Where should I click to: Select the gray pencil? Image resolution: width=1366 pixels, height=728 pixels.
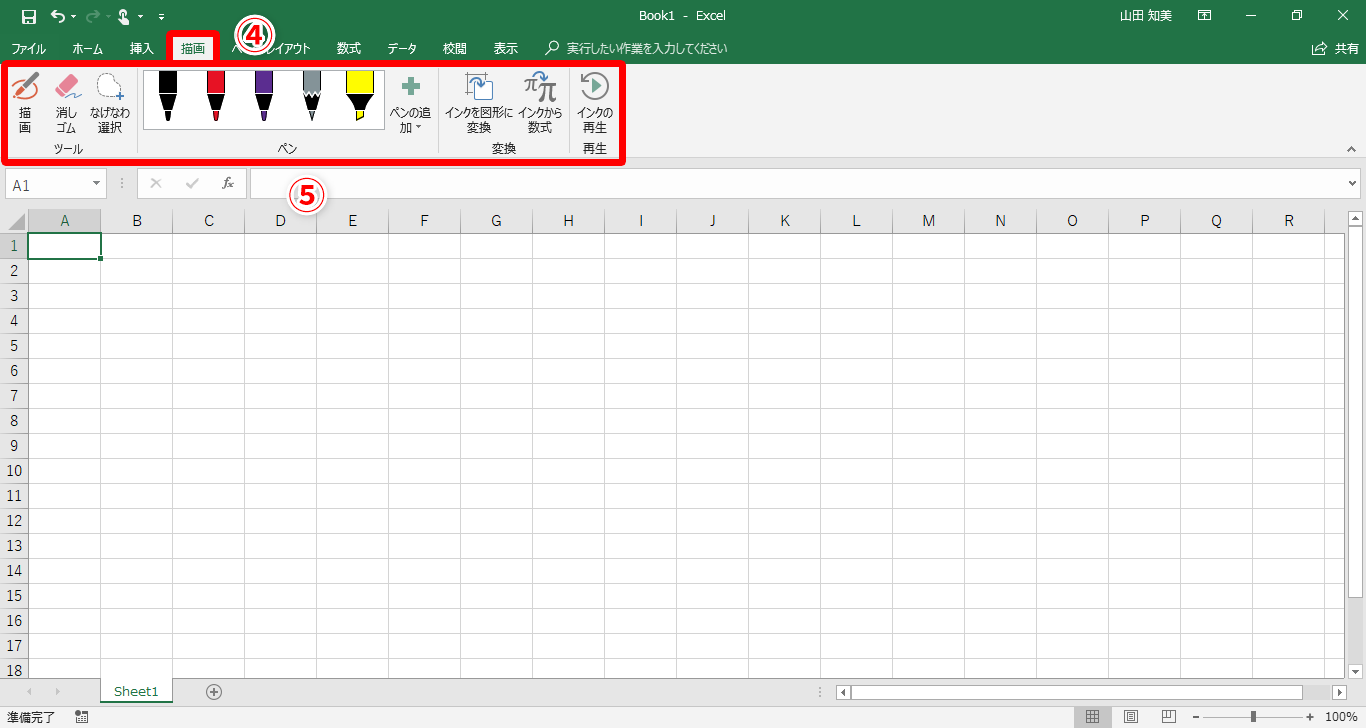tap(312, 98)
